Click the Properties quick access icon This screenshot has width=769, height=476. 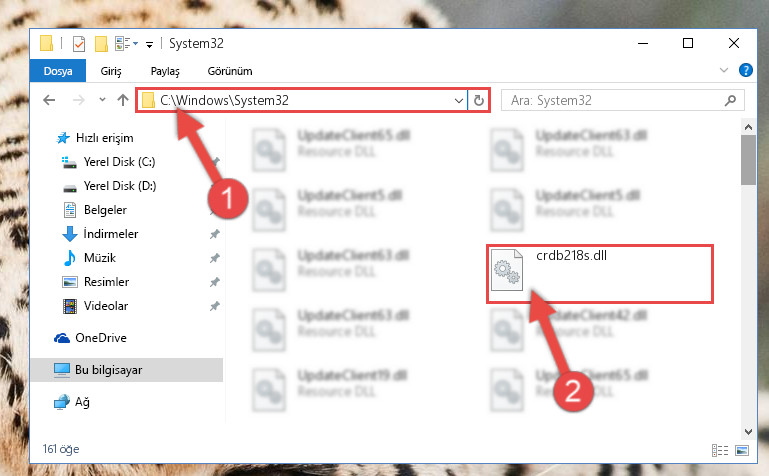[78, 44]
